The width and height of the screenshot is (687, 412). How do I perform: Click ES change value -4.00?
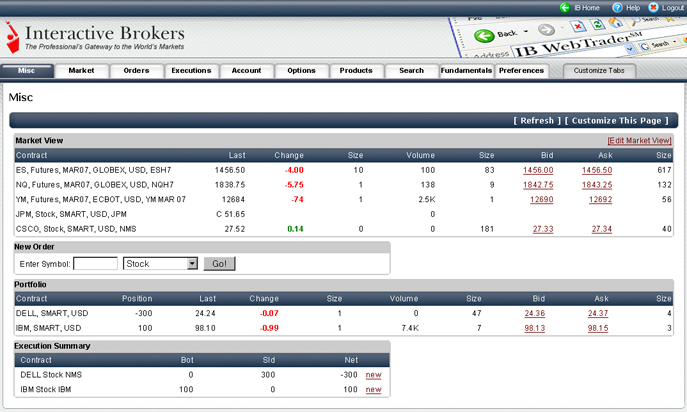tap(294, 170)
